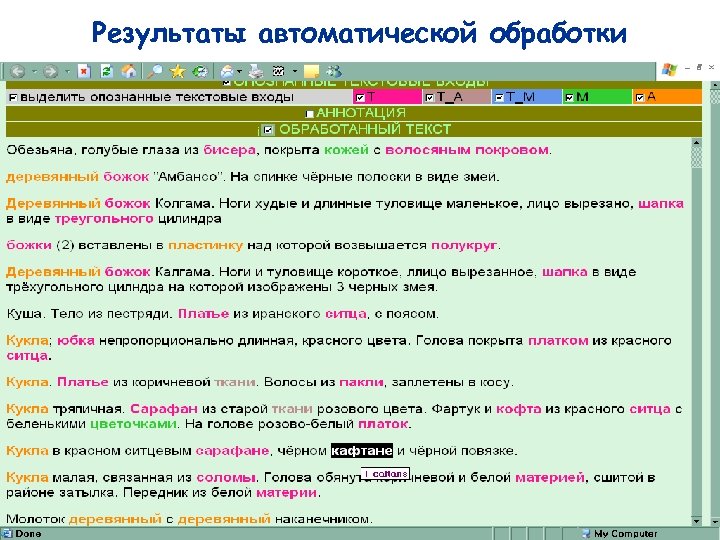Screen dimensions: 720x540
Task: Open the Home page icon
Action: 129,72
